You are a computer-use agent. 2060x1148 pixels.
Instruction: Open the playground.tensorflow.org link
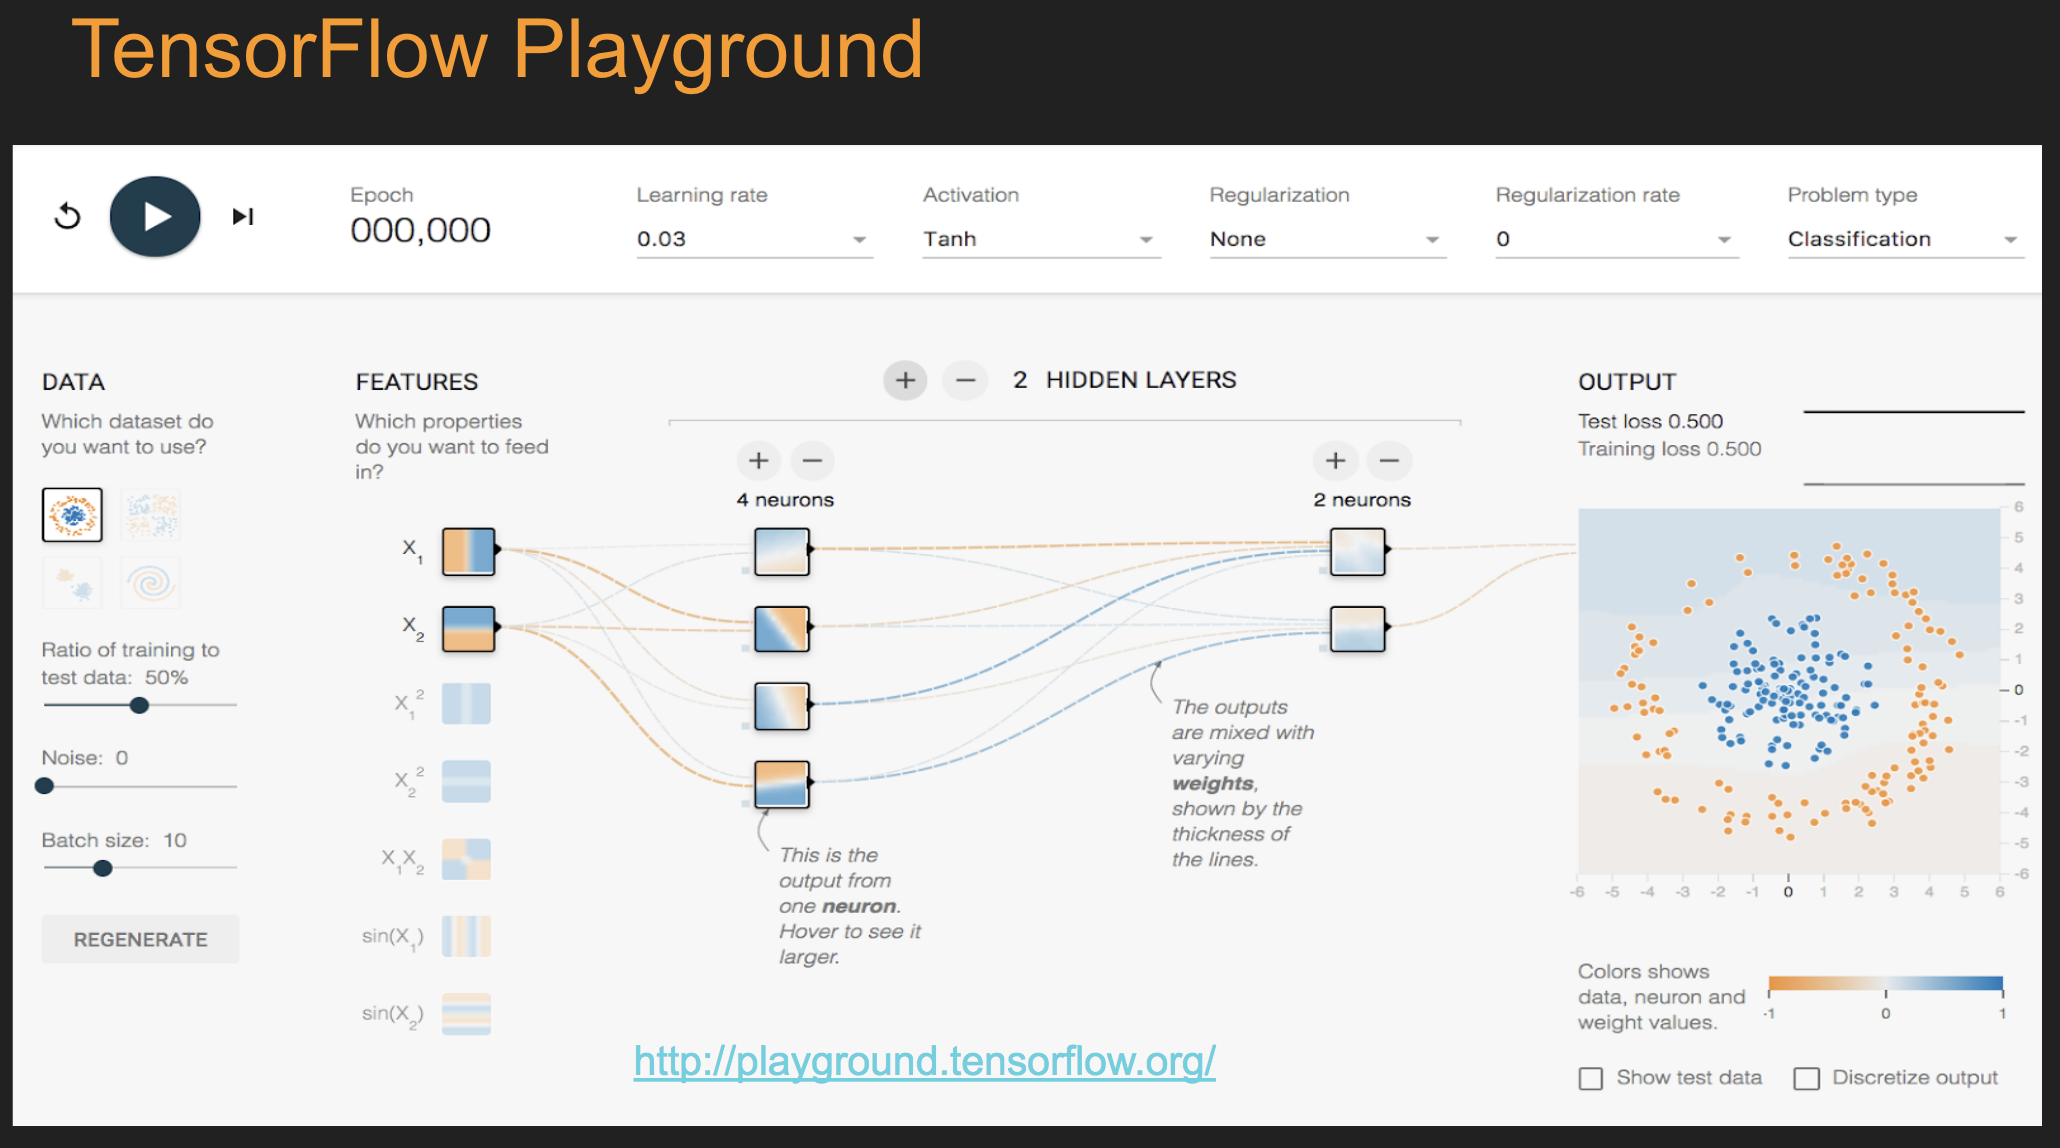point(924,1061)
